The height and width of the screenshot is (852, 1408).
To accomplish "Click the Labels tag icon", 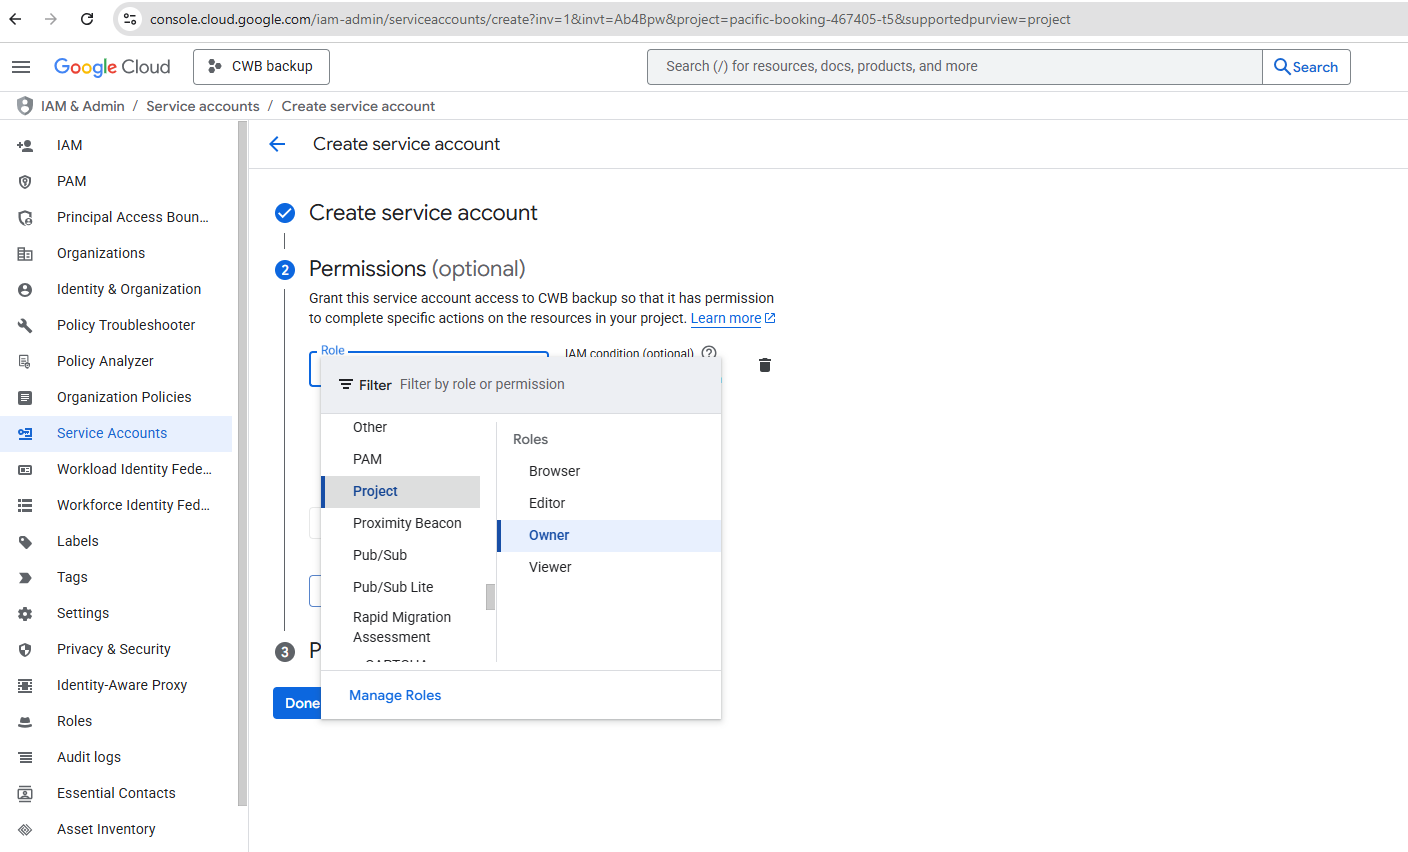I will click(x=25, y=541).
